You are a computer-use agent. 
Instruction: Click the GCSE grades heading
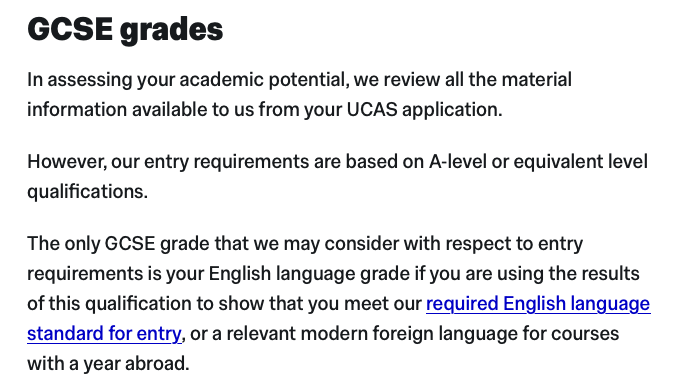[x=125, y=30]
